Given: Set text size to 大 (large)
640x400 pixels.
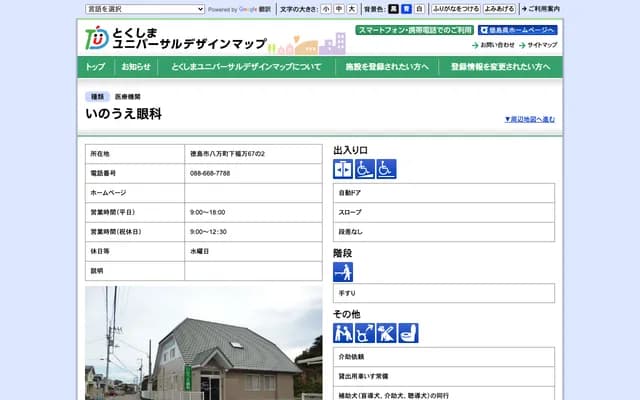Looking at the screenshot, I should pyautogui.click(x=352, y=9).
